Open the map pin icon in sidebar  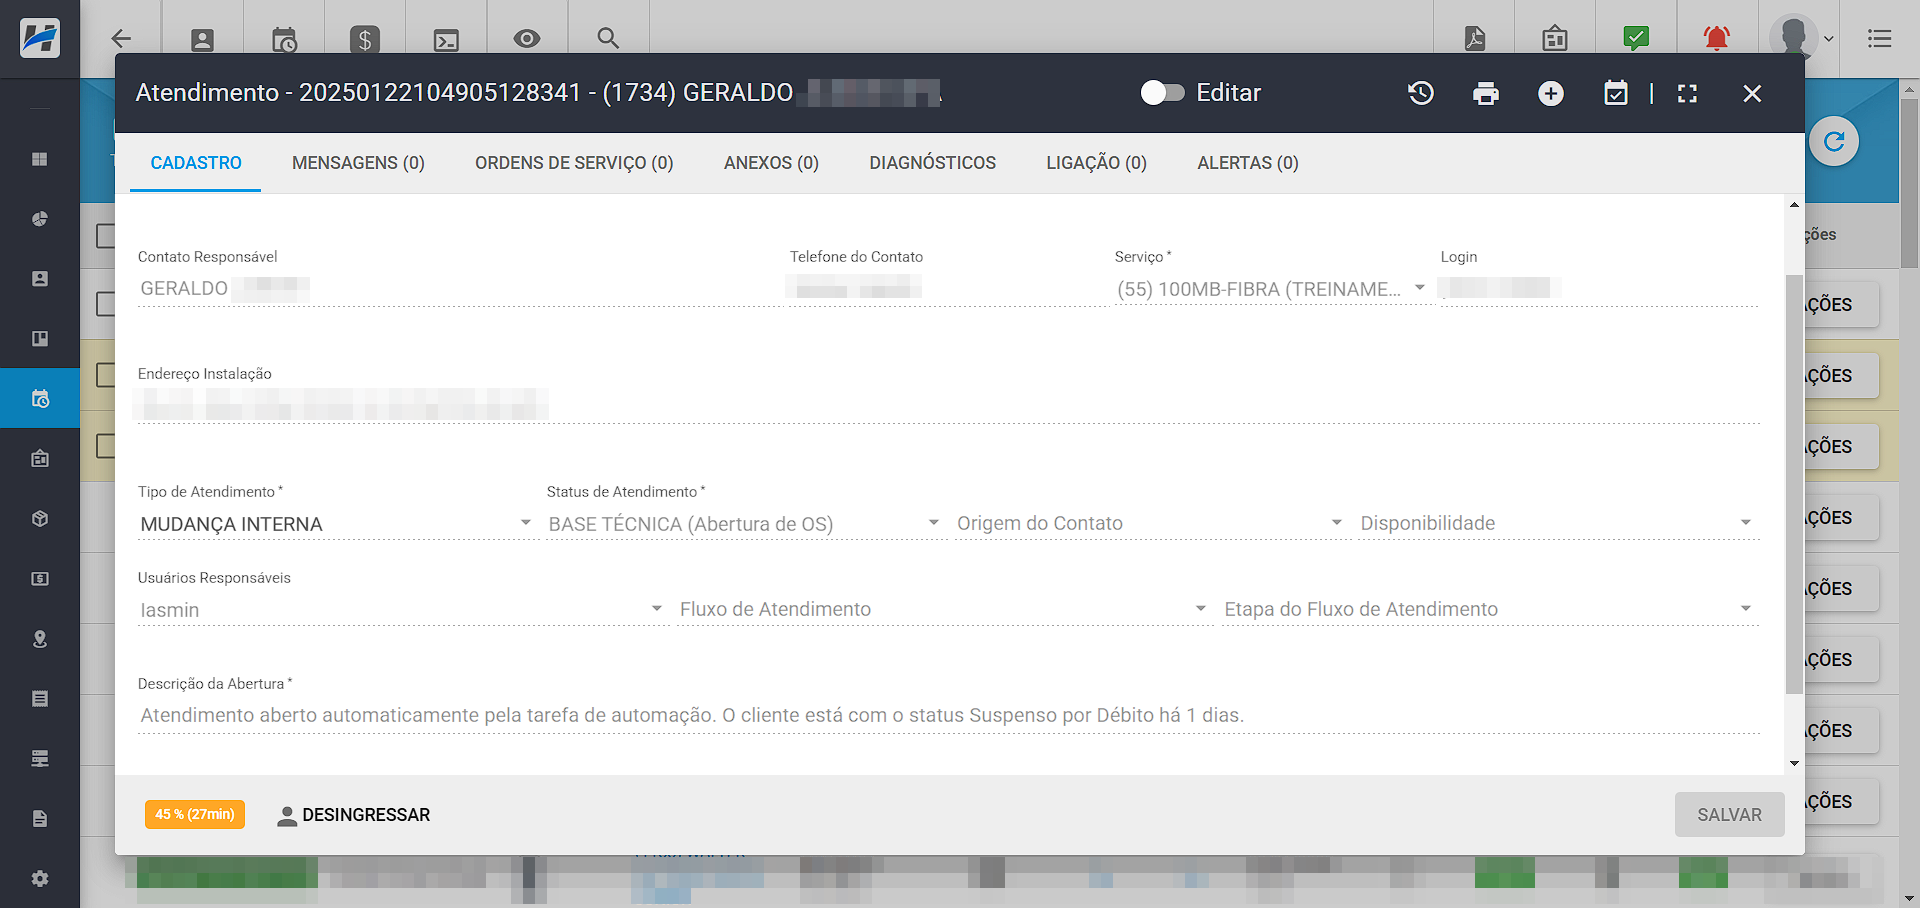40,639
